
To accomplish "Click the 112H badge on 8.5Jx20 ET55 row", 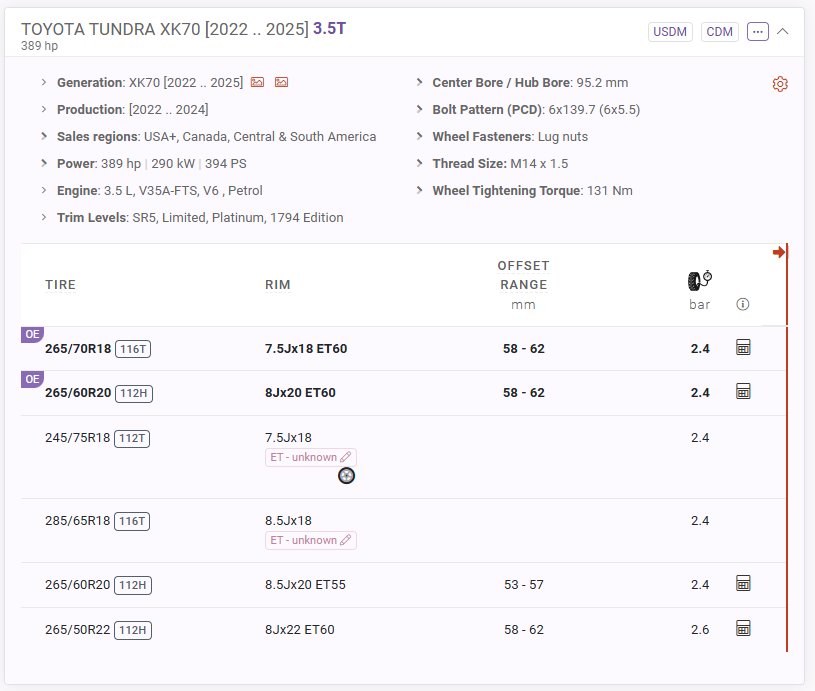I will click(x=133, y=585).
